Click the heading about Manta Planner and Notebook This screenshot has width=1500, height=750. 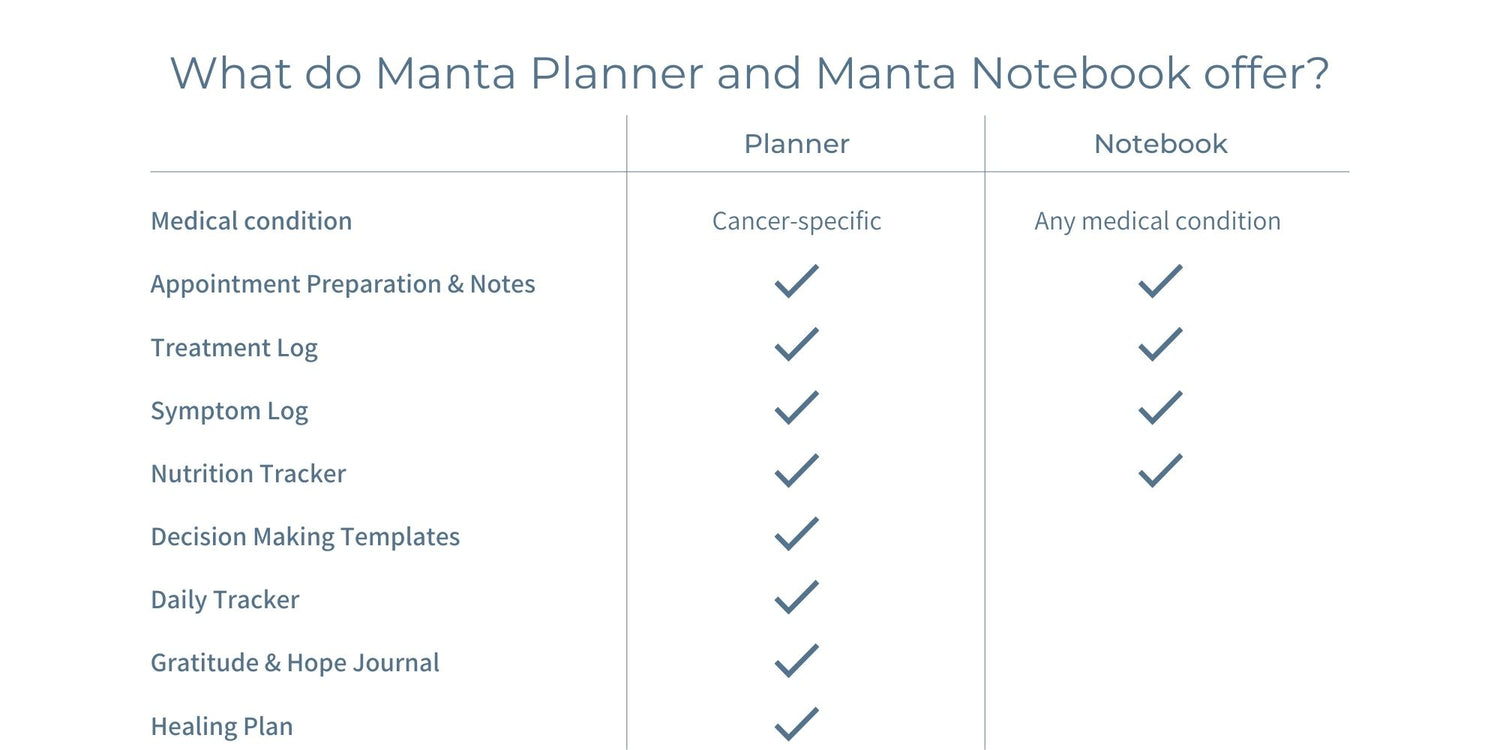(x=750, y=73)
